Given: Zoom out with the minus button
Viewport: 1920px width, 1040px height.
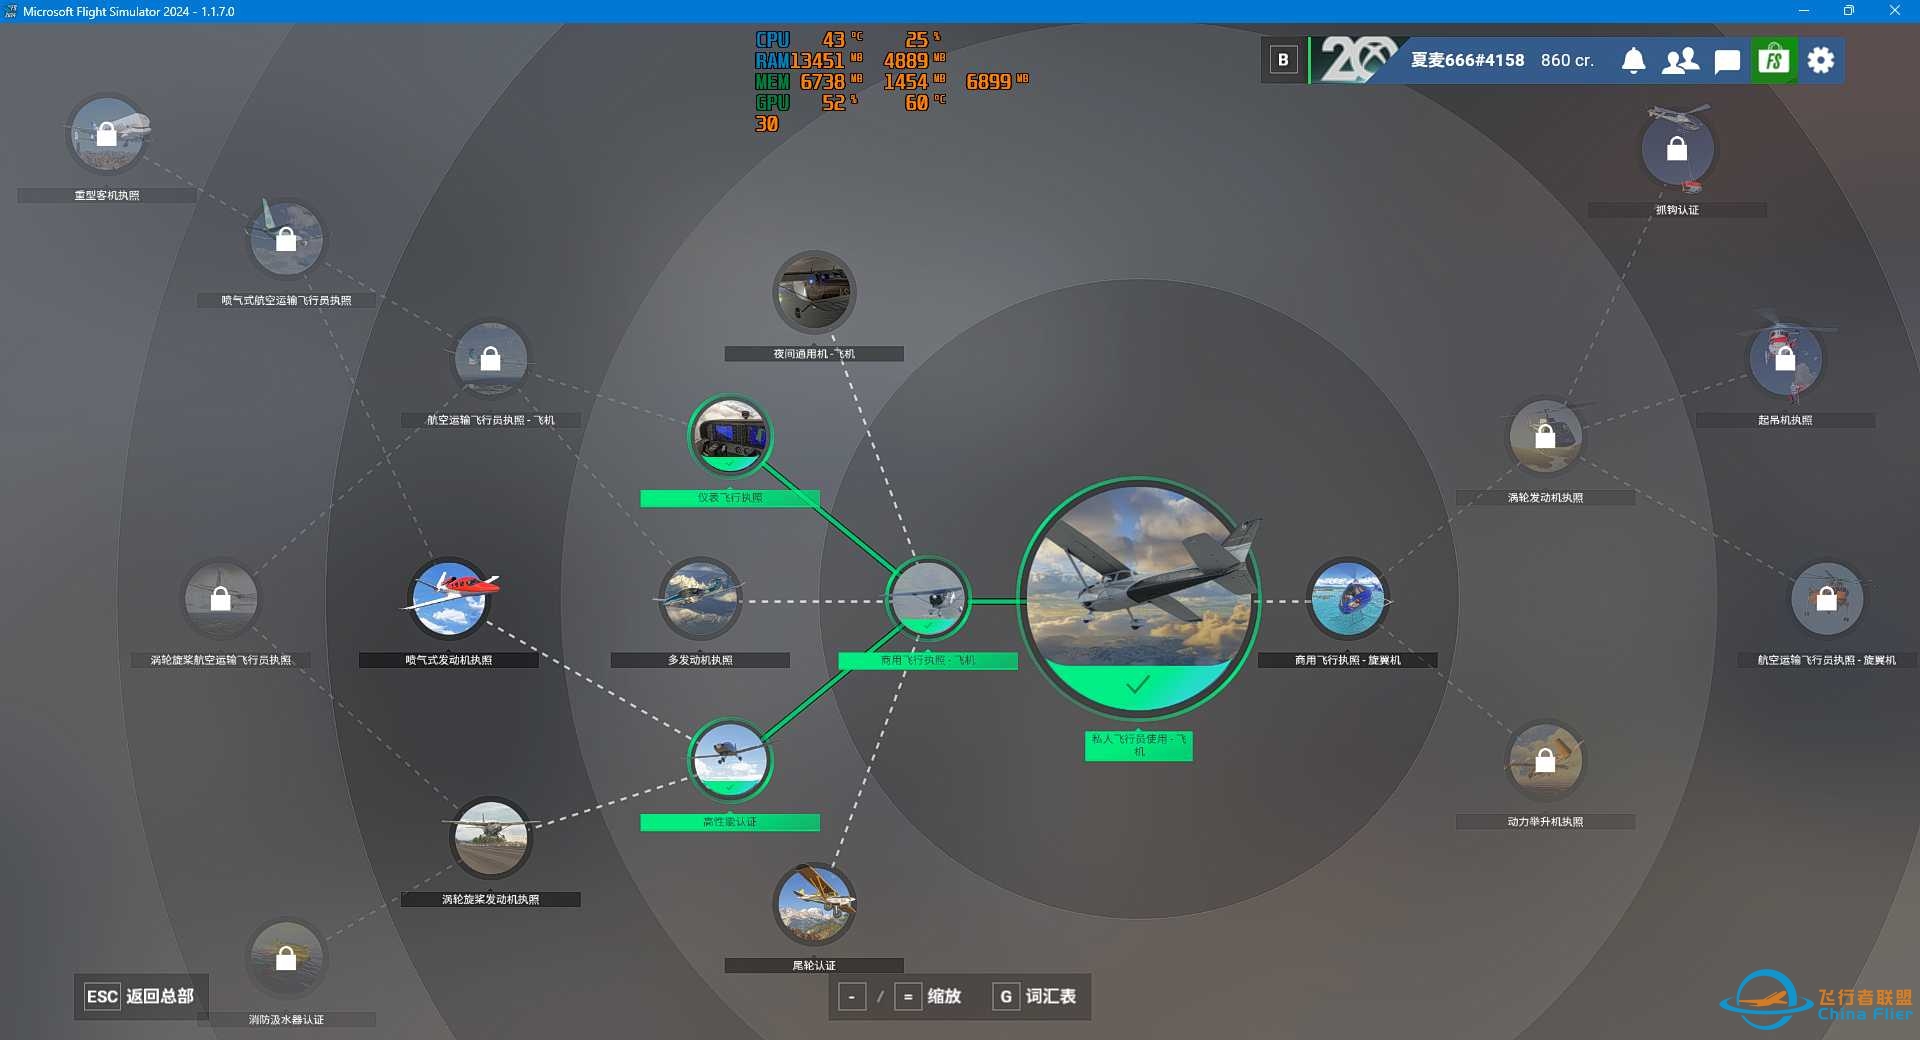Looking at the screenshot, I should pyautogui.click(x=852, y=996).
